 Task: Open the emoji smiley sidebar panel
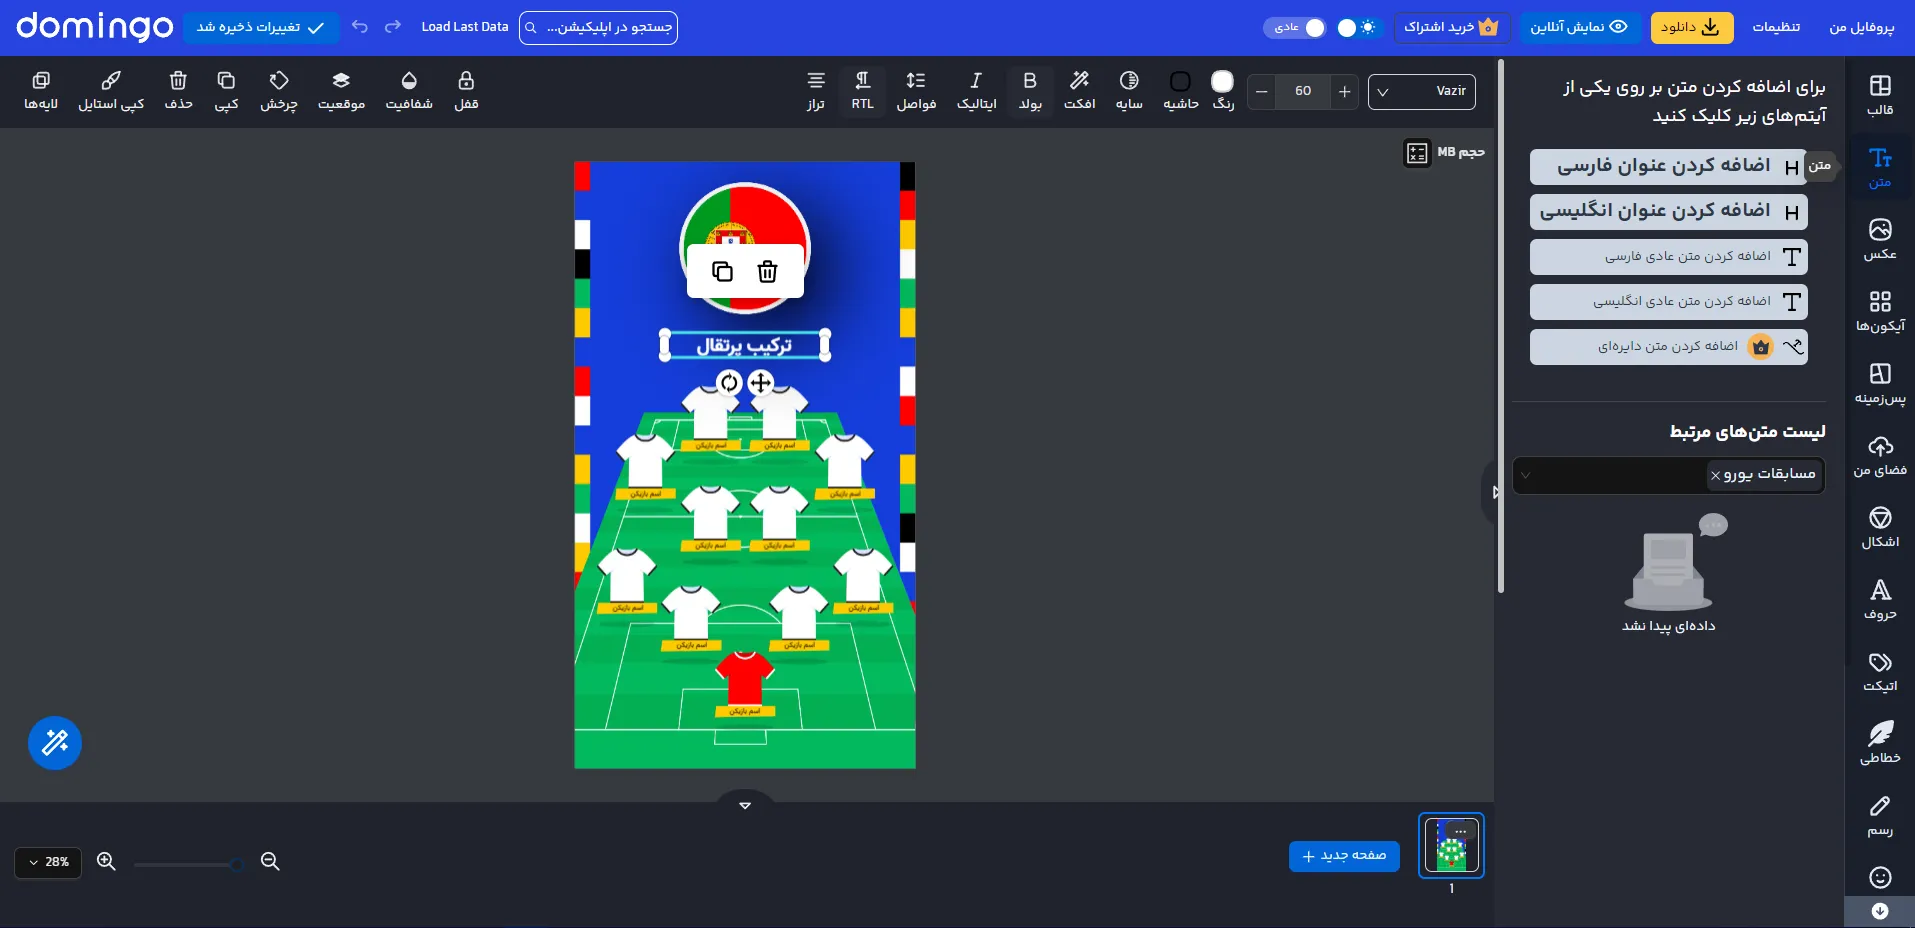click(1880, 877)
